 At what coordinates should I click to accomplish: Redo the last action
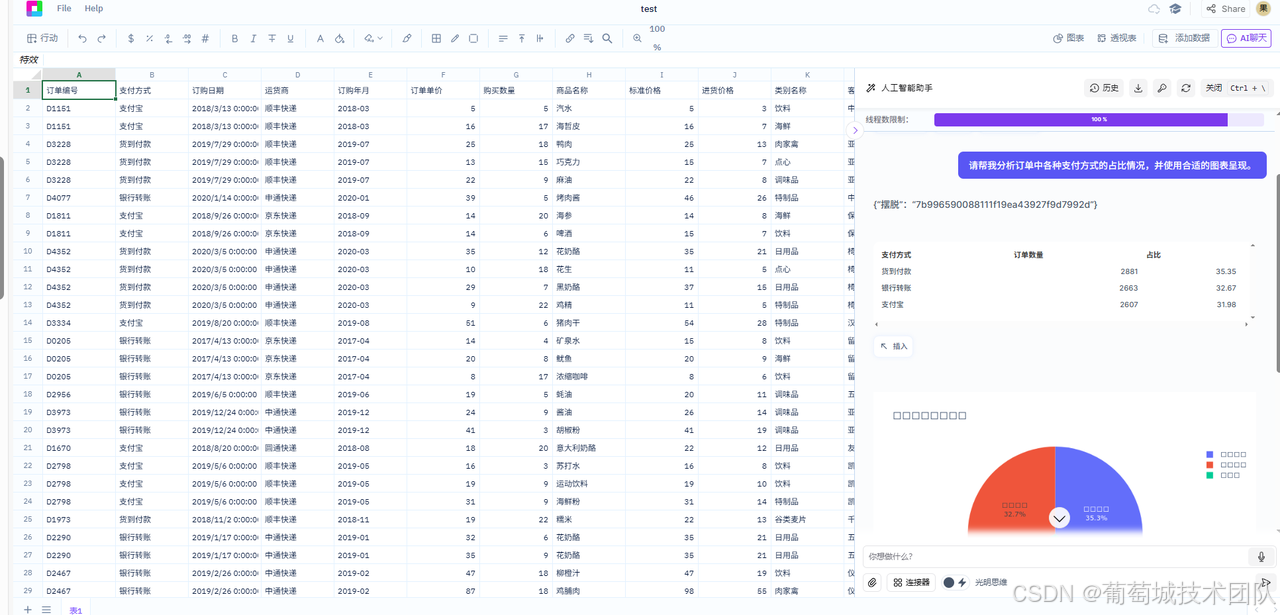point(101,38)
